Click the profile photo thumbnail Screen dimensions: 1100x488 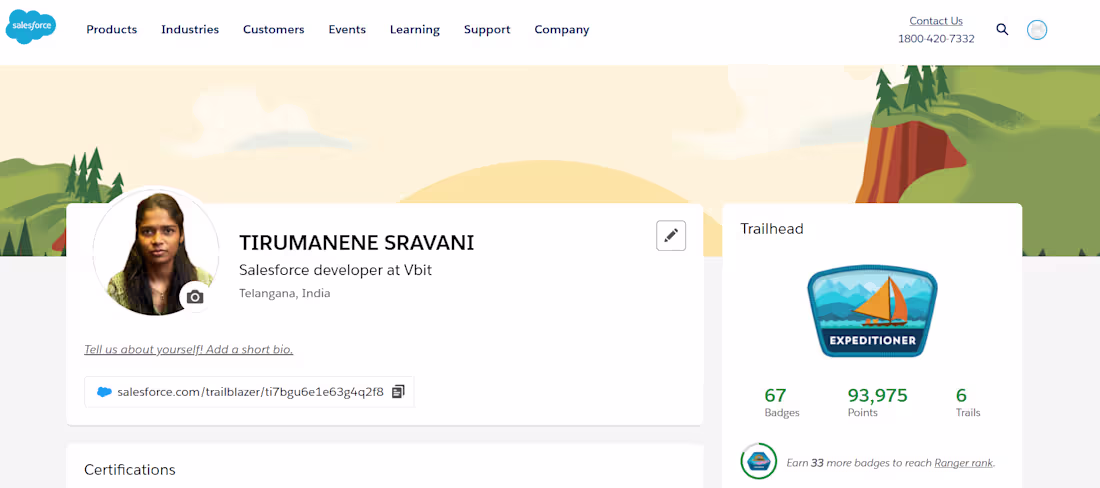click(x=155, y=252)
